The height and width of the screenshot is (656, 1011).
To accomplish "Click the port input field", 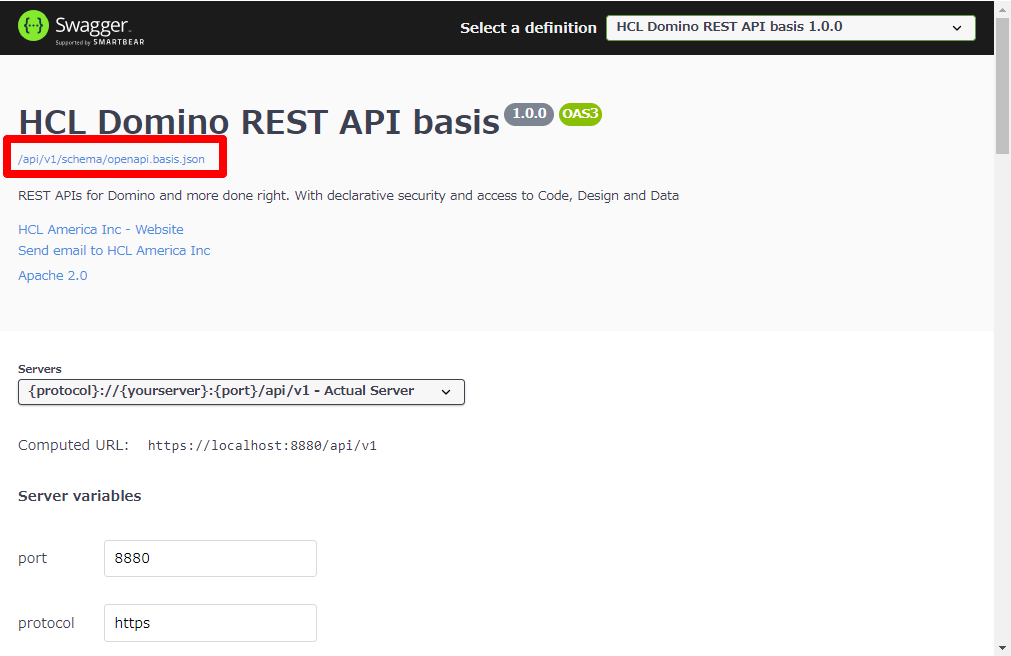I will point(210,559).
